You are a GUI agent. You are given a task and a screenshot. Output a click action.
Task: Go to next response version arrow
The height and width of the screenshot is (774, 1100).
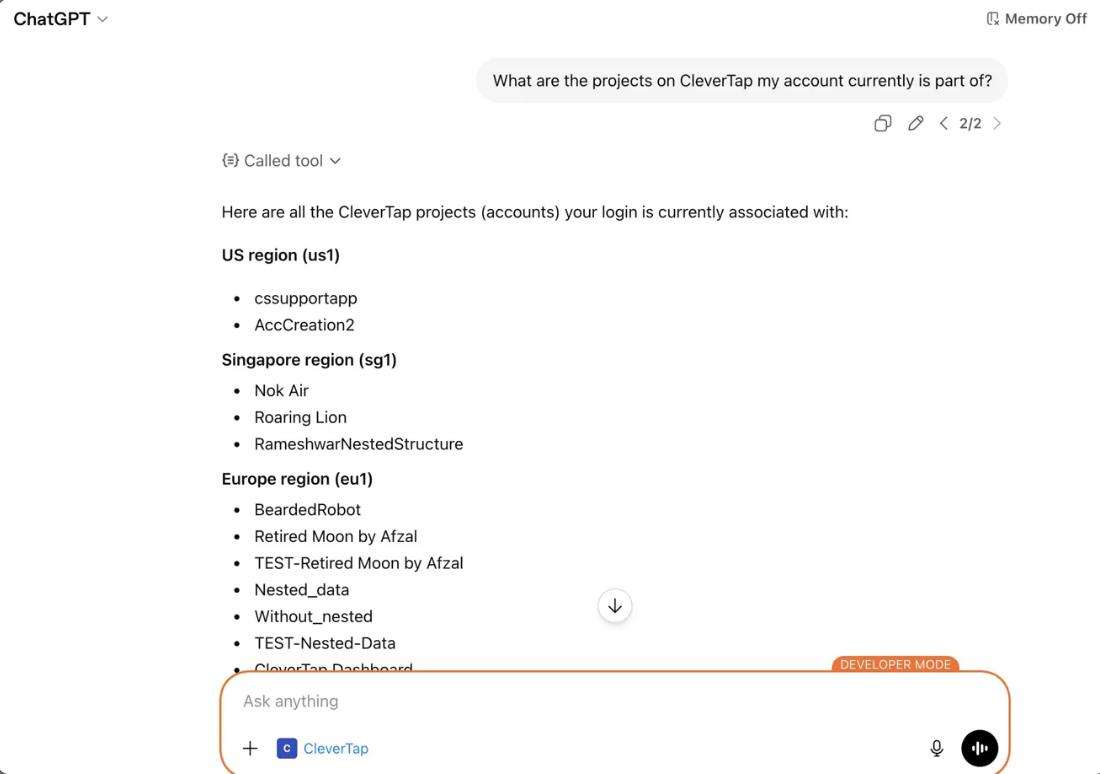(997, 124)
